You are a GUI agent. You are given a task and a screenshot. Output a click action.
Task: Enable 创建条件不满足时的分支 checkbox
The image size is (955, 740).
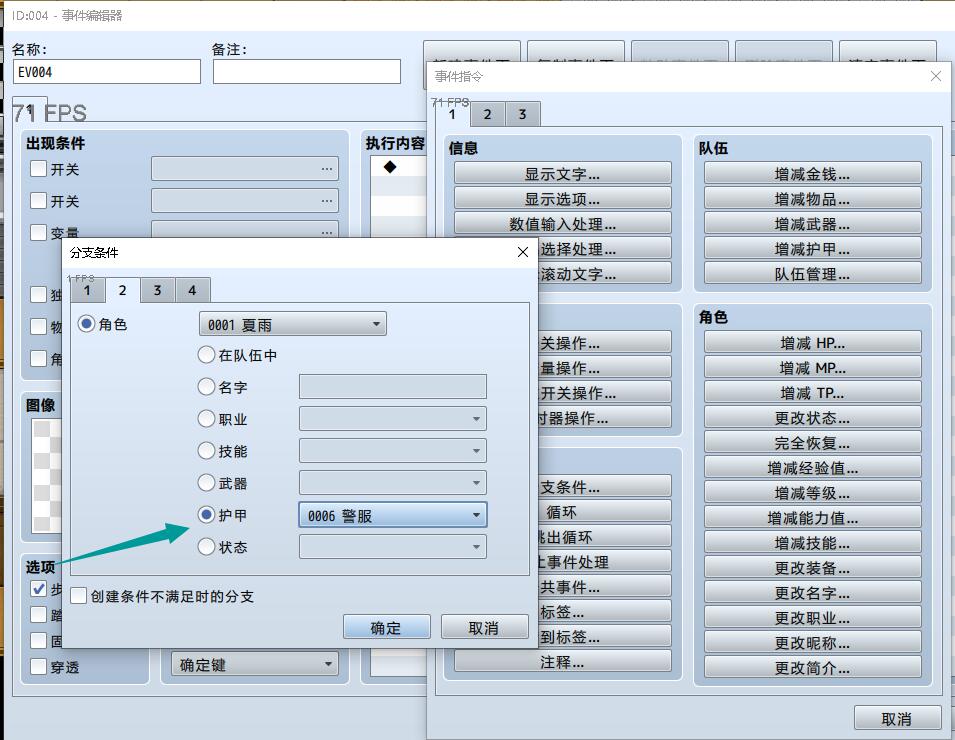(79, 596)
